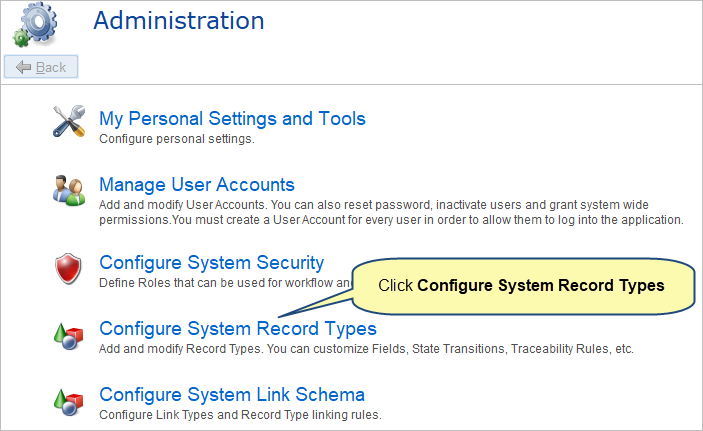This screenshot has height=431, width=703.
Task: Open the Configure System Link Schema link
Action: [232, 395]
